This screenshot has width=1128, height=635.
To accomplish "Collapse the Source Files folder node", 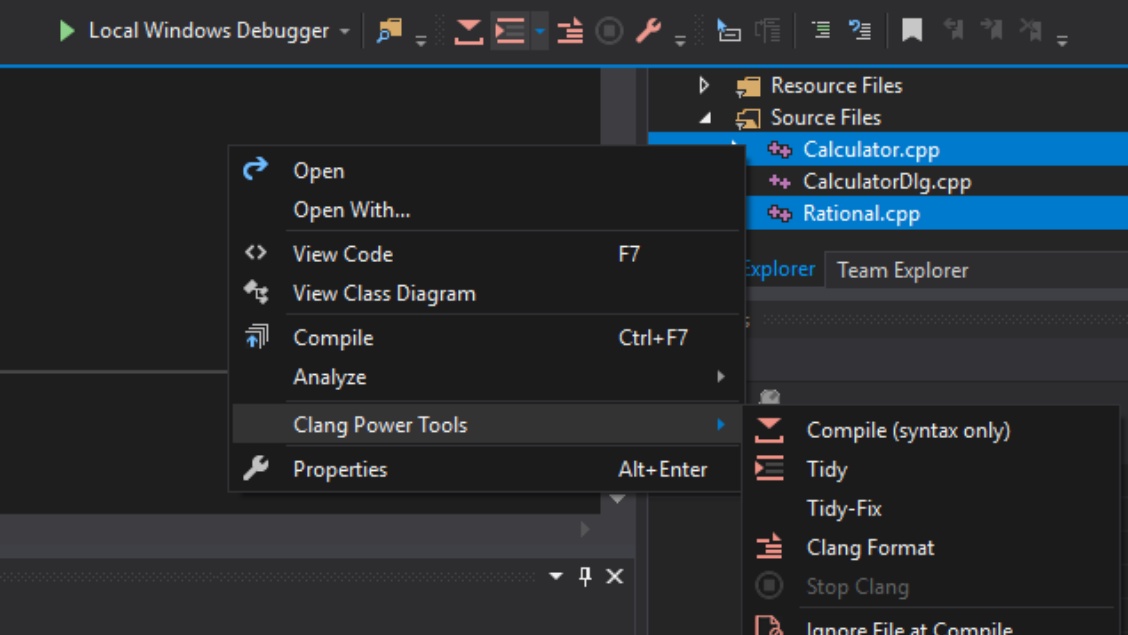I will tap(705, 117).
